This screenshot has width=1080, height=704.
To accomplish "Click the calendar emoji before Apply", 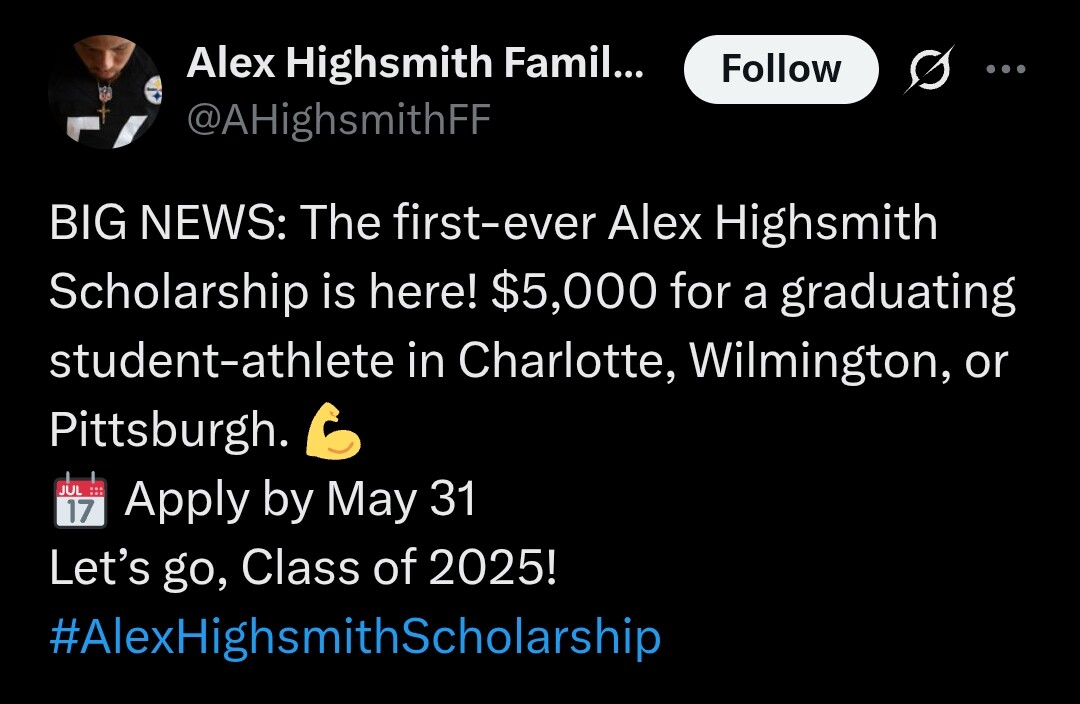I will pyautogui.click(x=81, y=500).
